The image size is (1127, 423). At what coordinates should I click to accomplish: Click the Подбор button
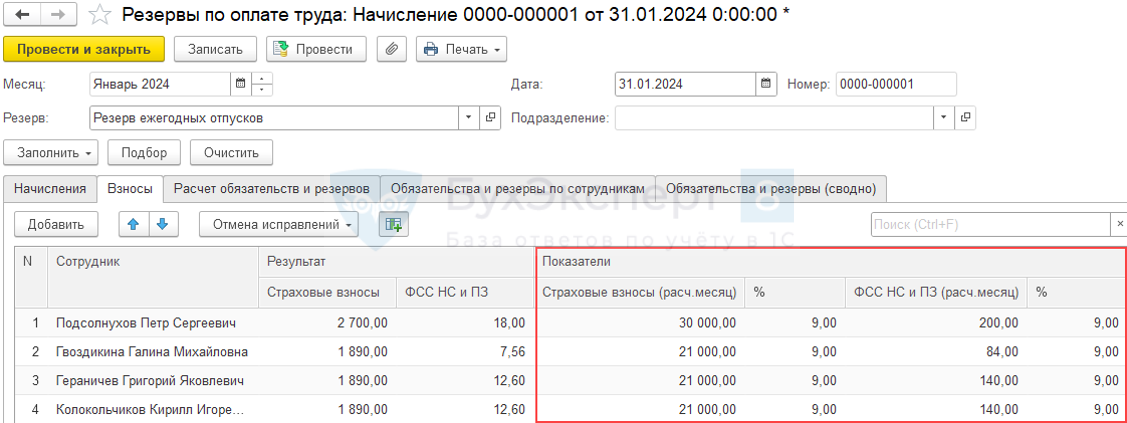144,152
